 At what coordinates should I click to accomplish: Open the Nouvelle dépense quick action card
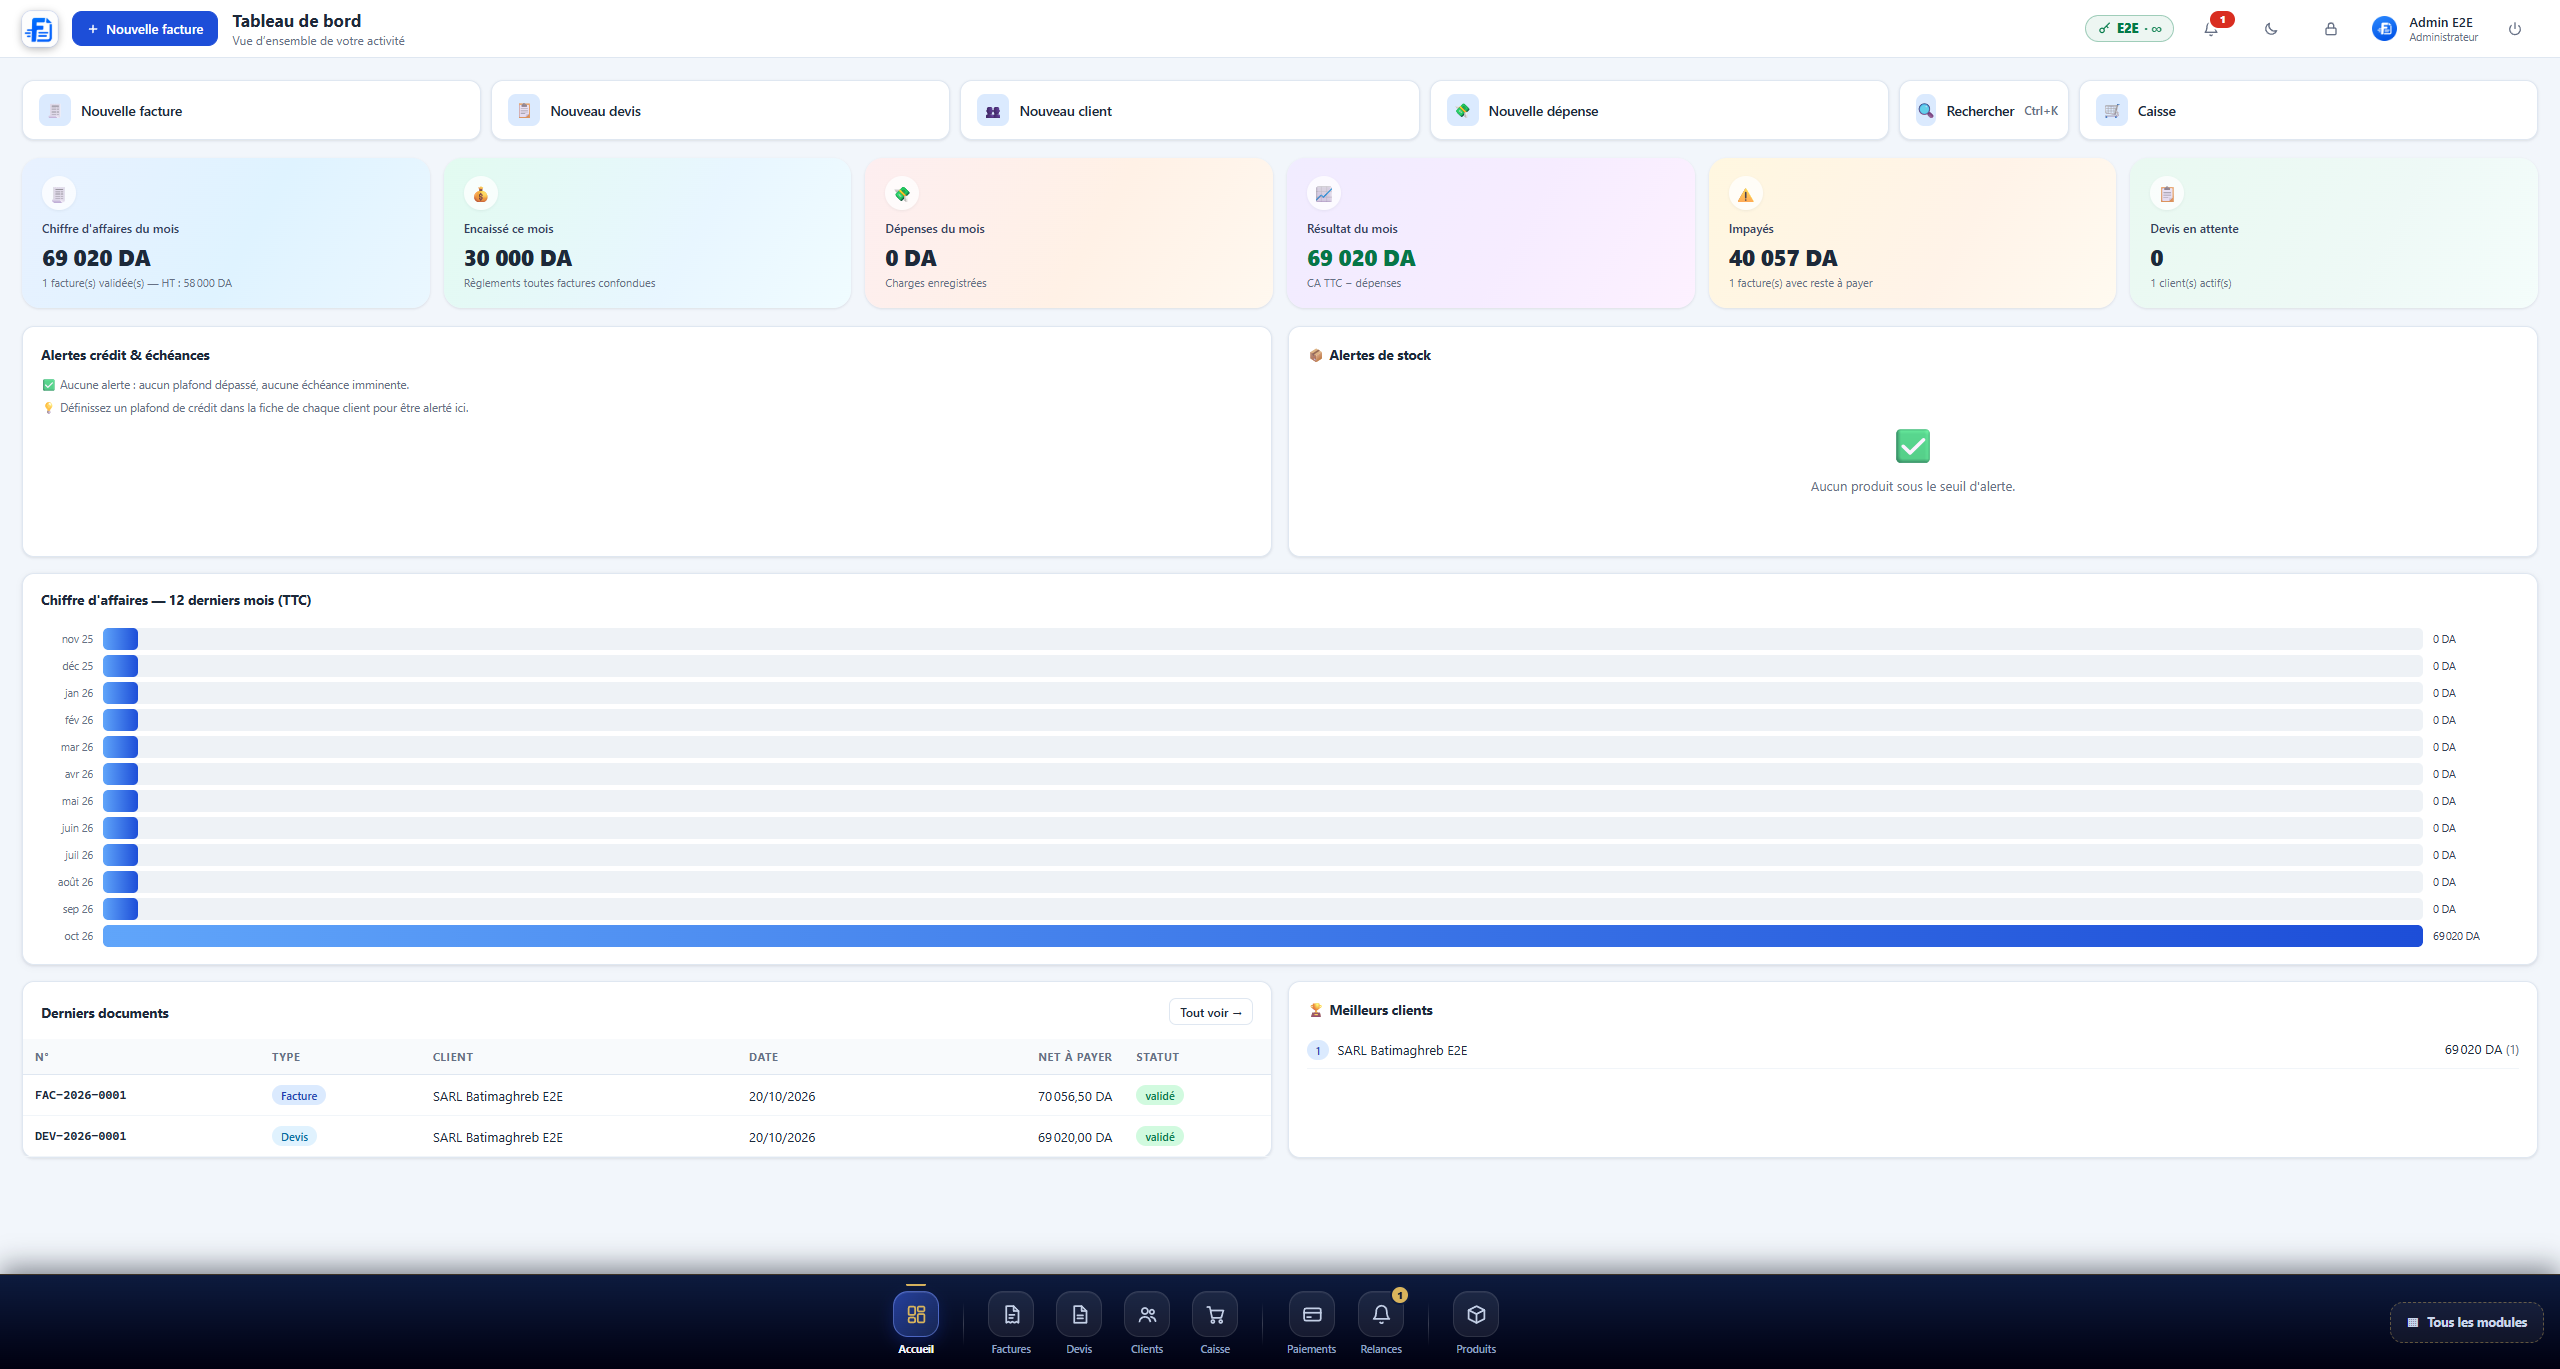click(x=1659, y=110)
